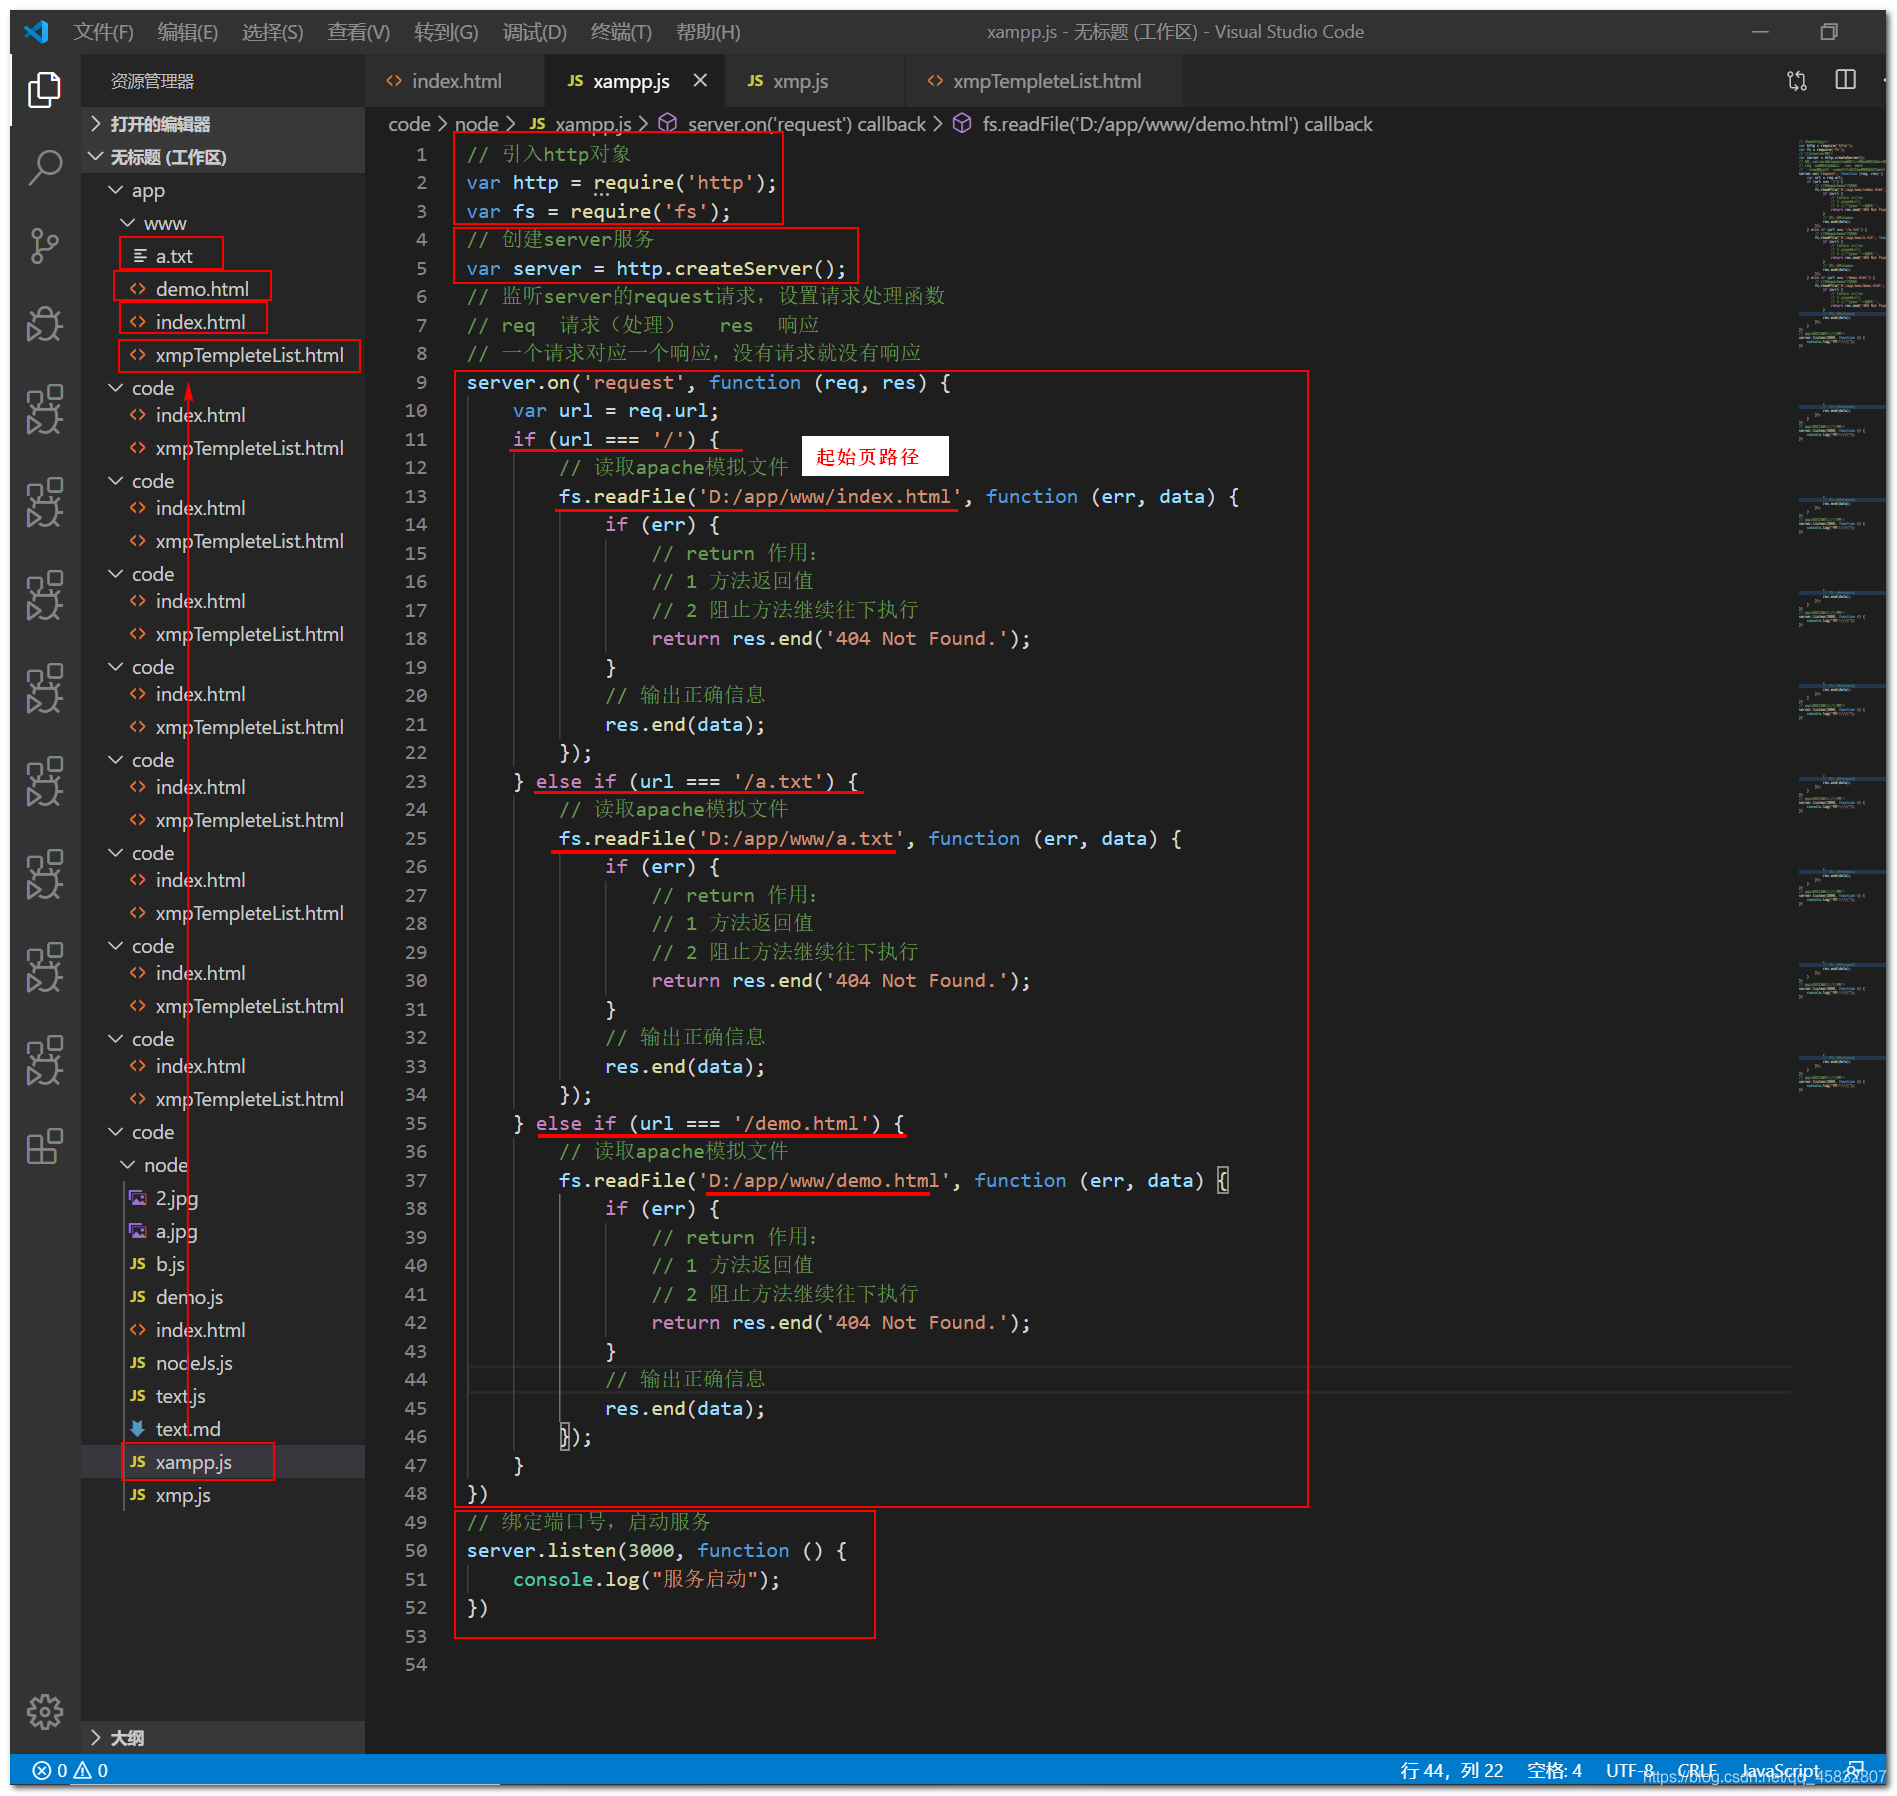
Task: Collapse the app folder
Action: (223, 190)
